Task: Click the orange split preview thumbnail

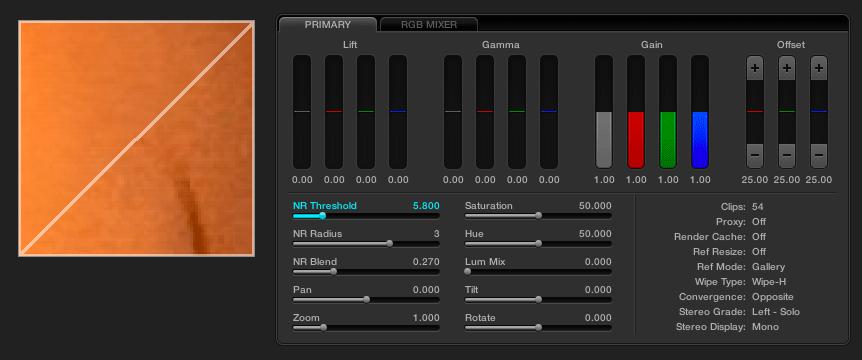Action: pos(136,139)
